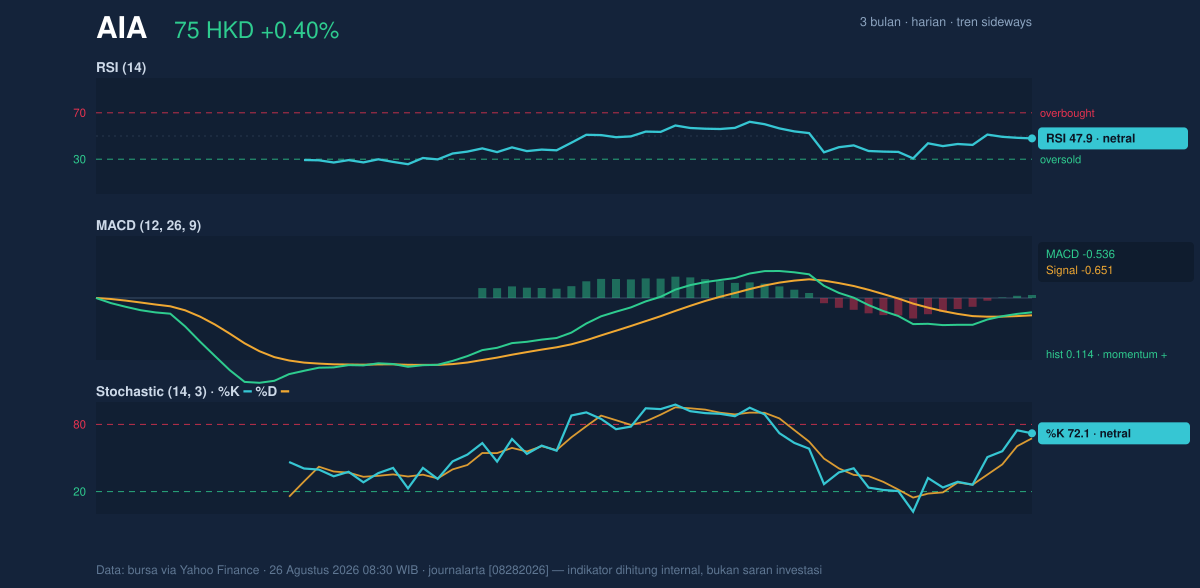This screenshot has height=588, width=1200.
Task: Click the %K cyan legend swatch
Action: pyautogui.click(x=248, y=391)
